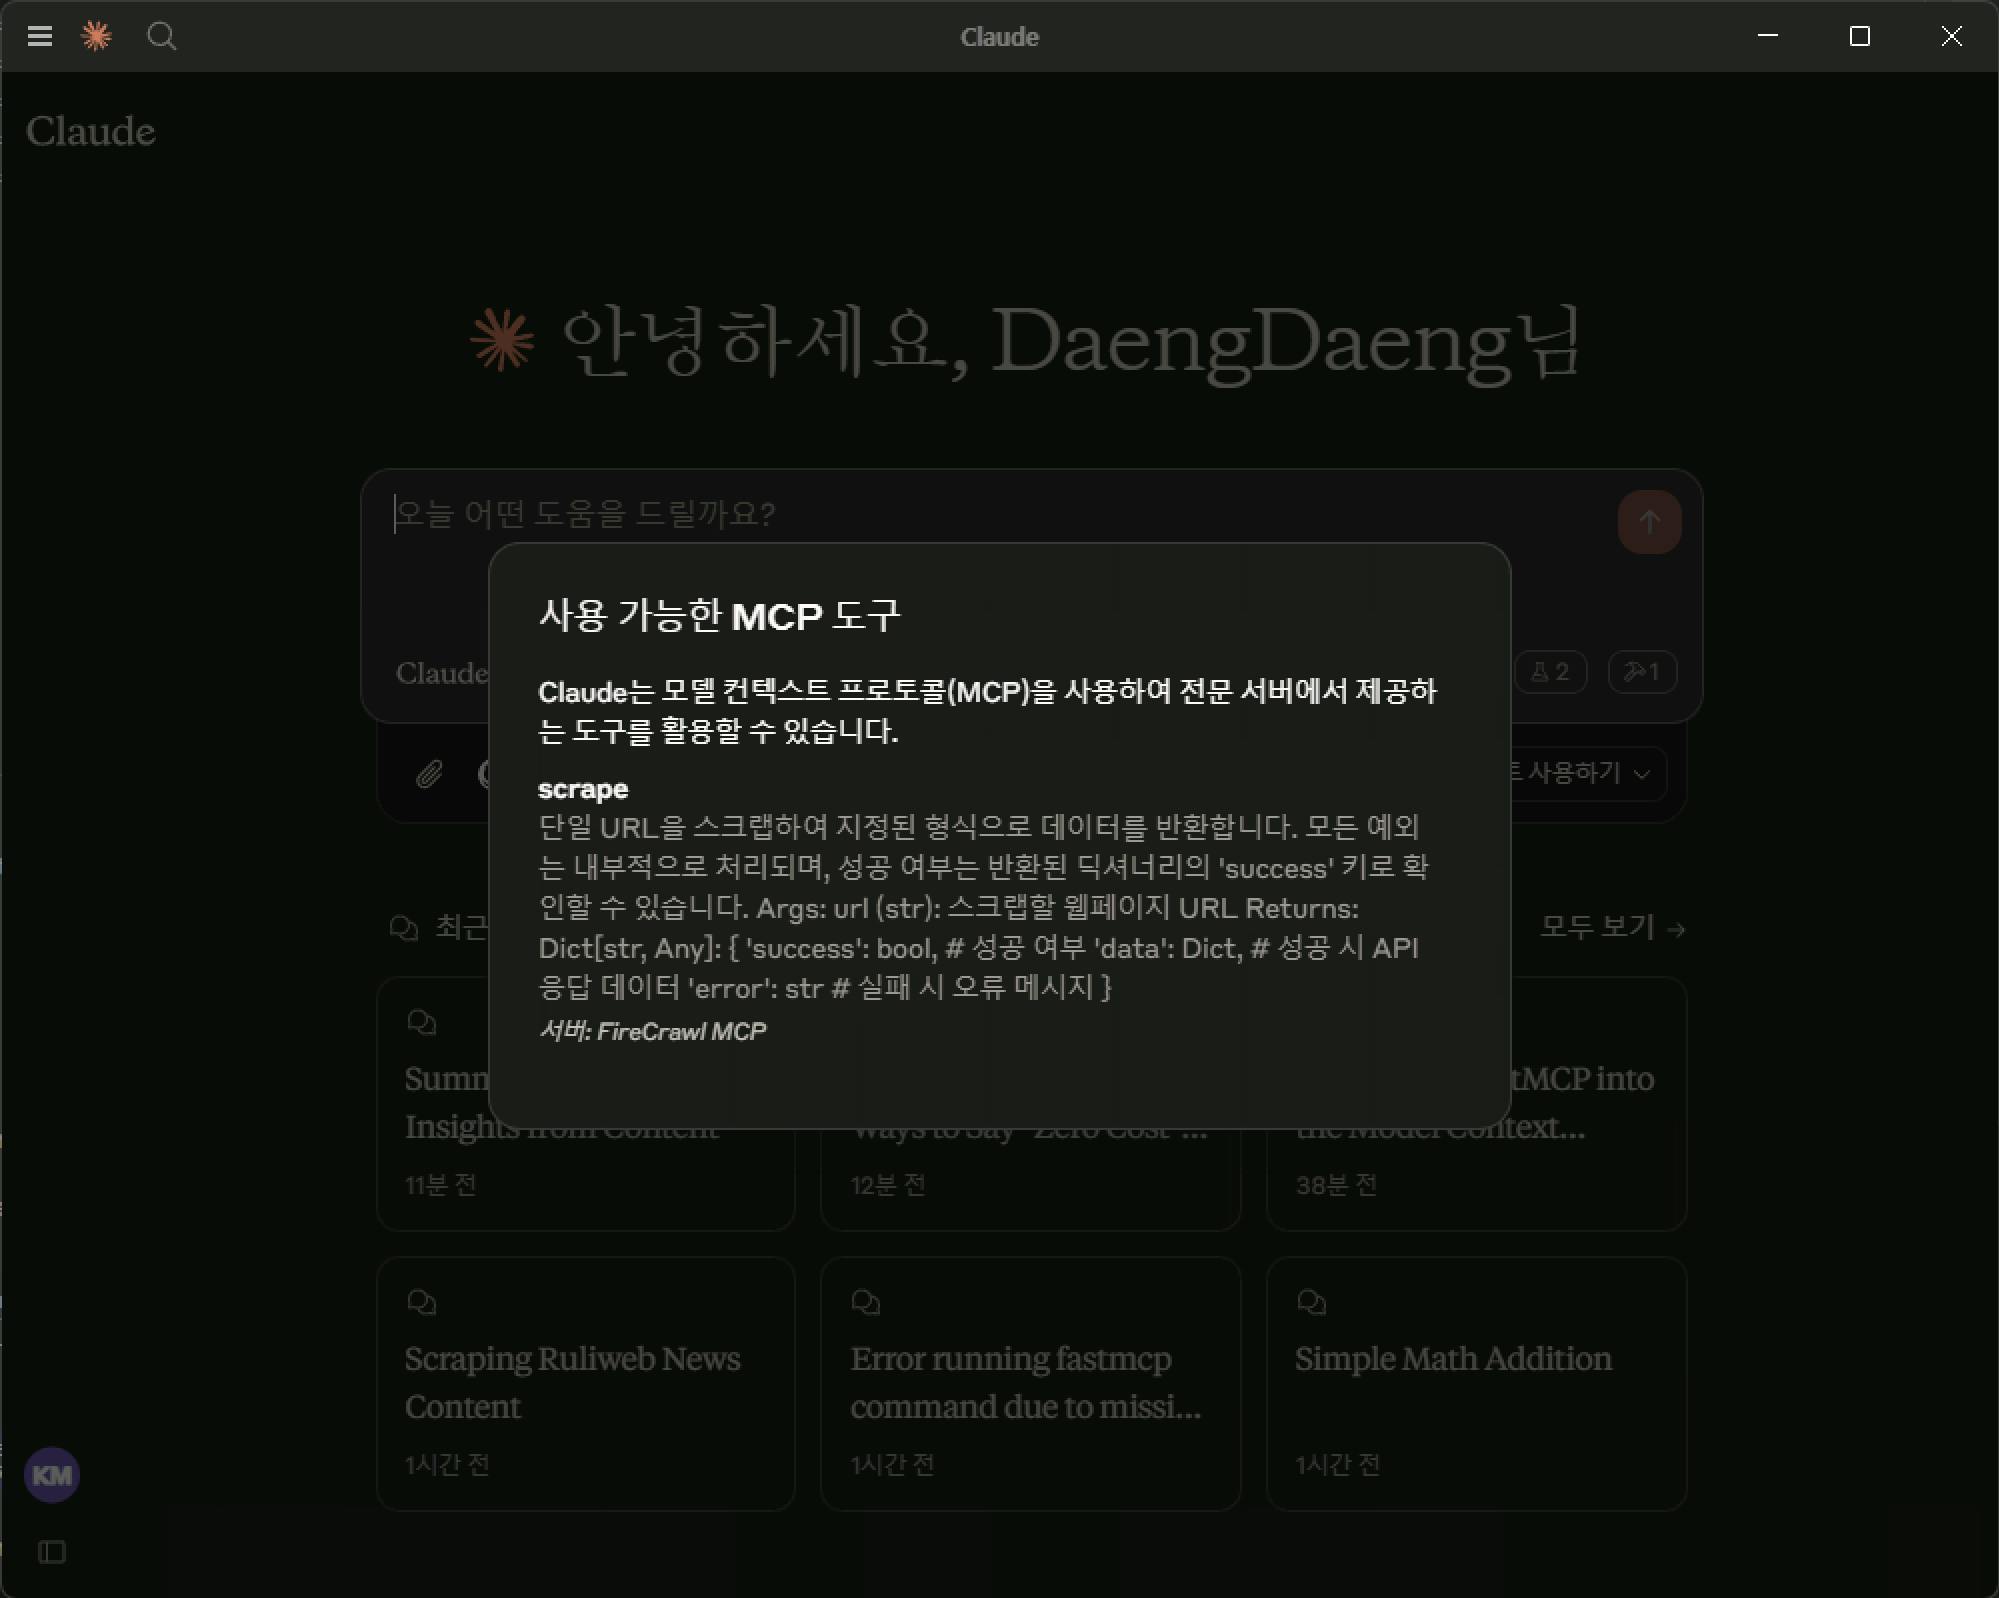Expand the 사용하기 dropdown chevron
Screen dimensions: 1999x1598
coord(1640,773)
